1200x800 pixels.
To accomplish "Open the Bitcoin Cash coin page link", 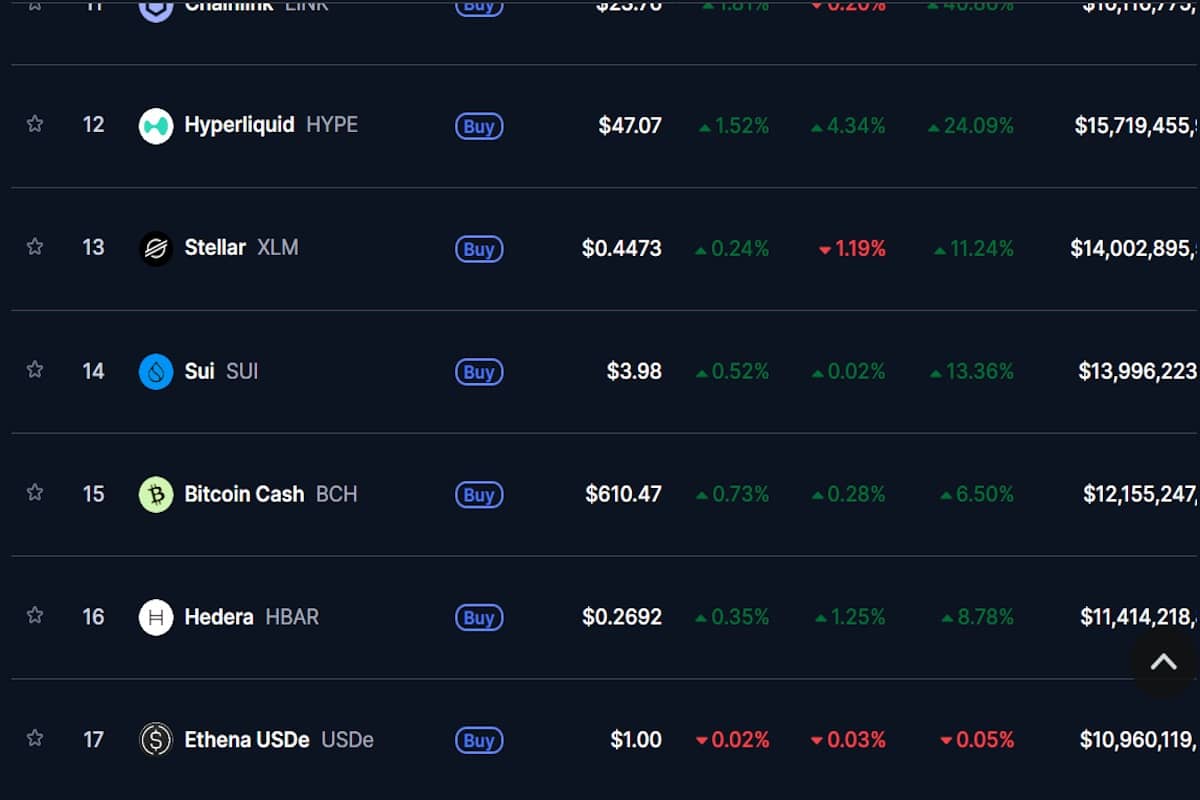I will (270, 494).
